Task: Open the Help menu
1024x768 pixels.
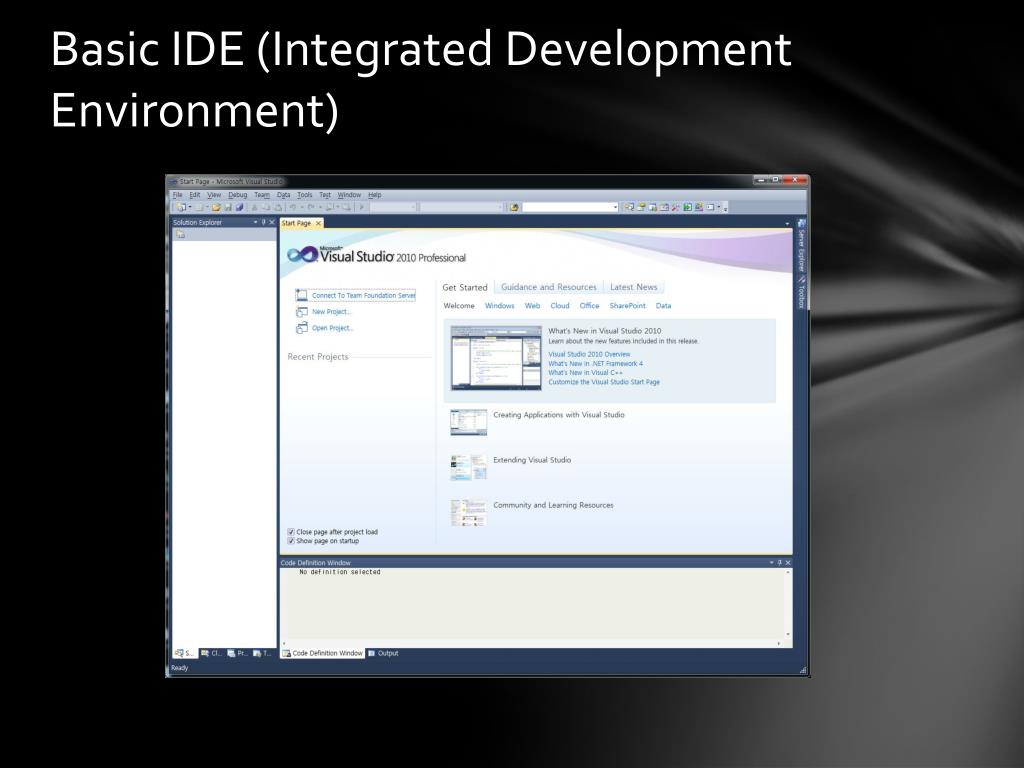Action: 375,195
